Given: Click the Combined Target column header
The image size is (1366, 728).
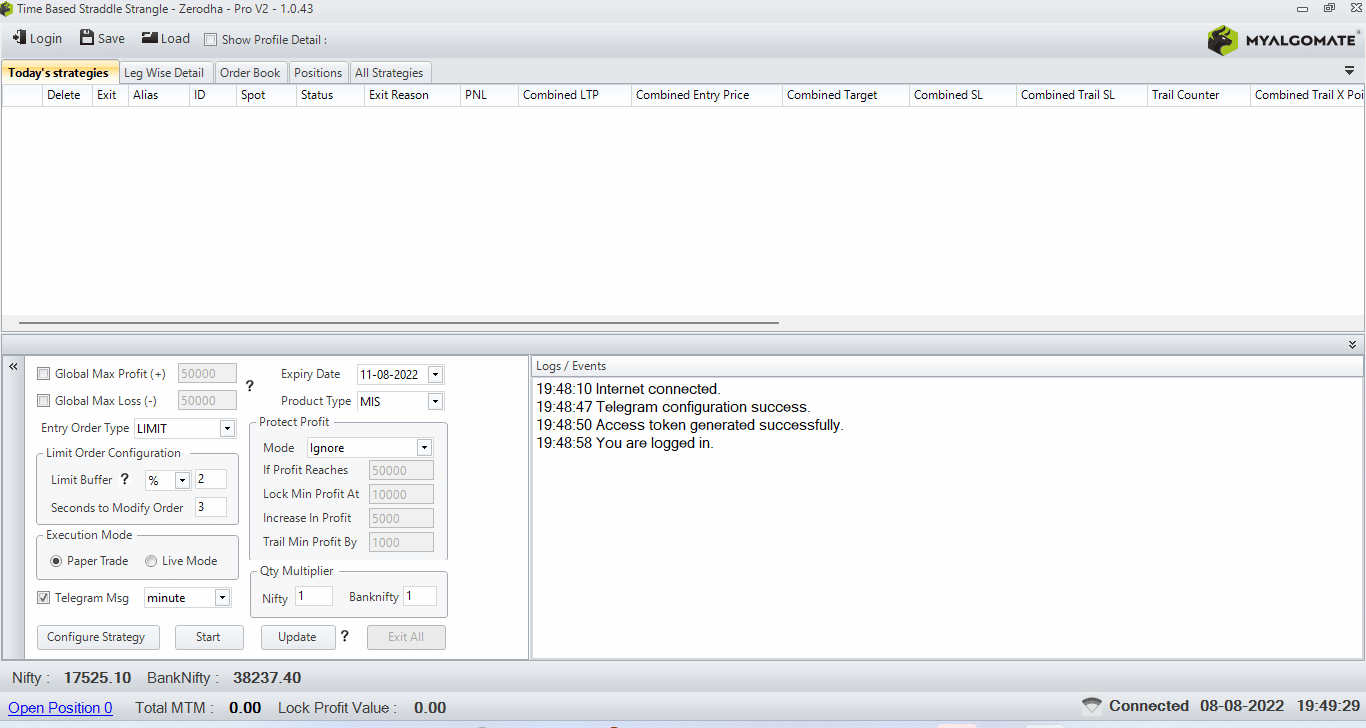Looking at the screenshot, I should click(846, 95).
